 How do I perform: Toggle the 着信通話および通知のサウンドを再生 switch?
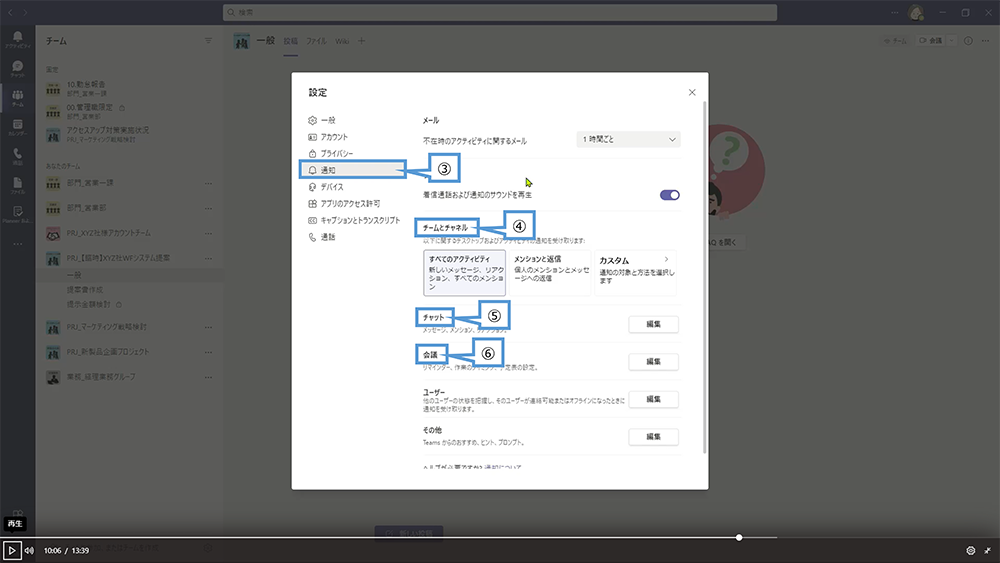click(670, 195)
